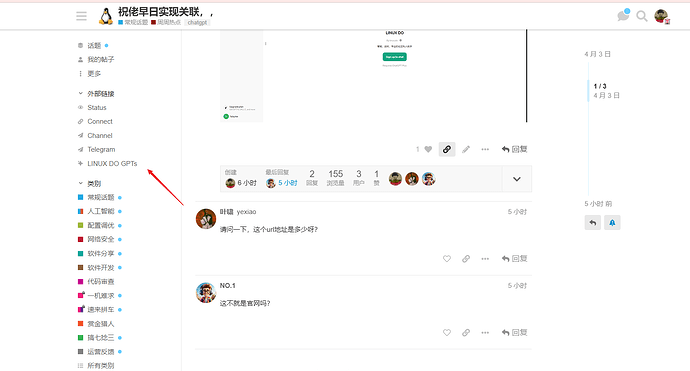Viewport: 690px width, 371px height.
Task: Copy the post link with the chain icon
Action: point(447,149)
